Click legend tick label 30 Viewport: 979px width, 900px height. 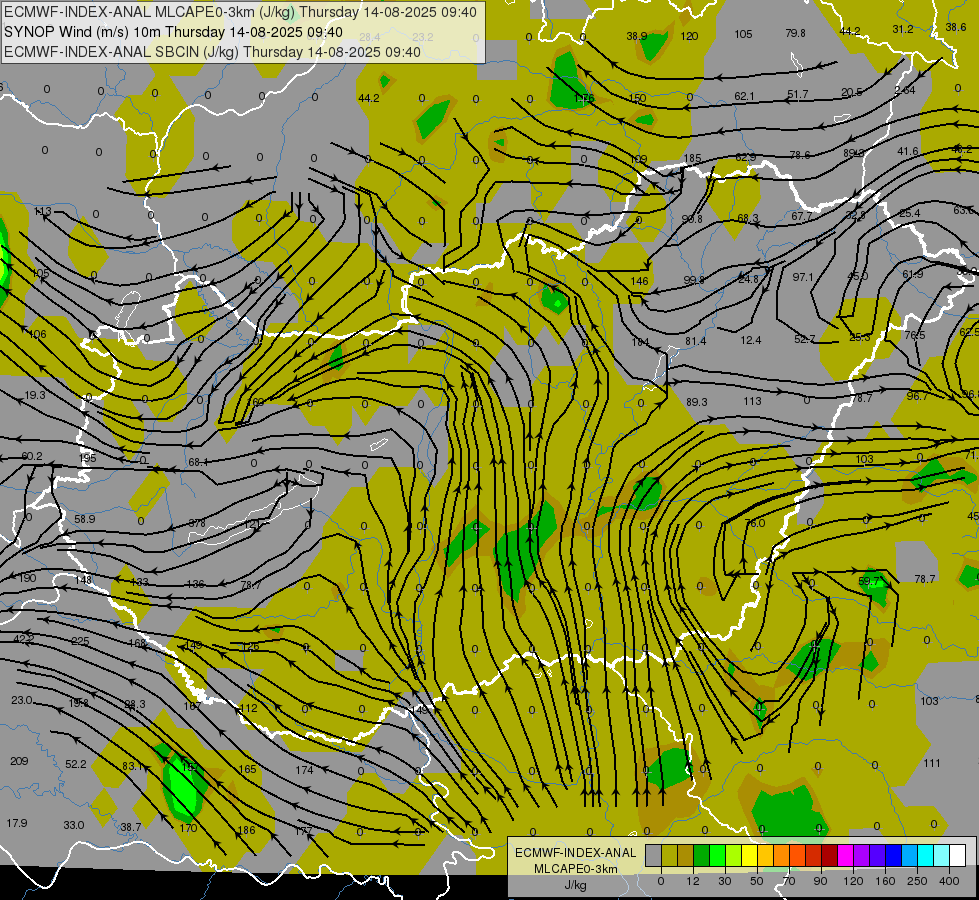724,881
